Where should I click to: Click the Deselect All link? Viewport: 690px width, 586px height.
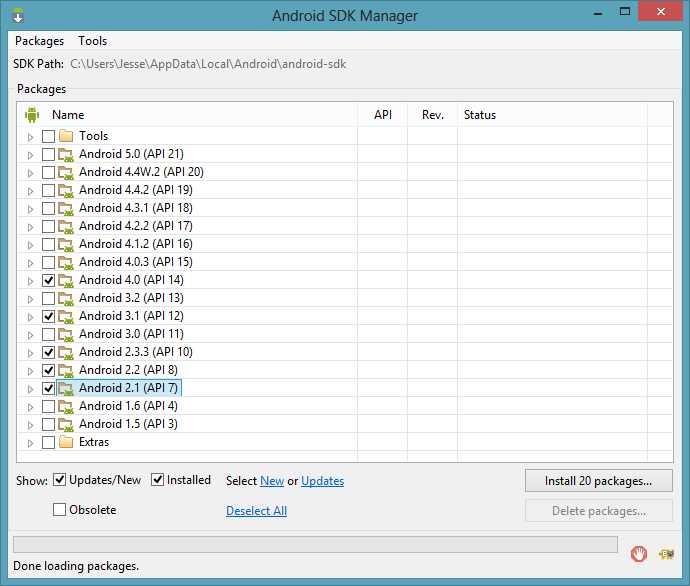(256, 511)
